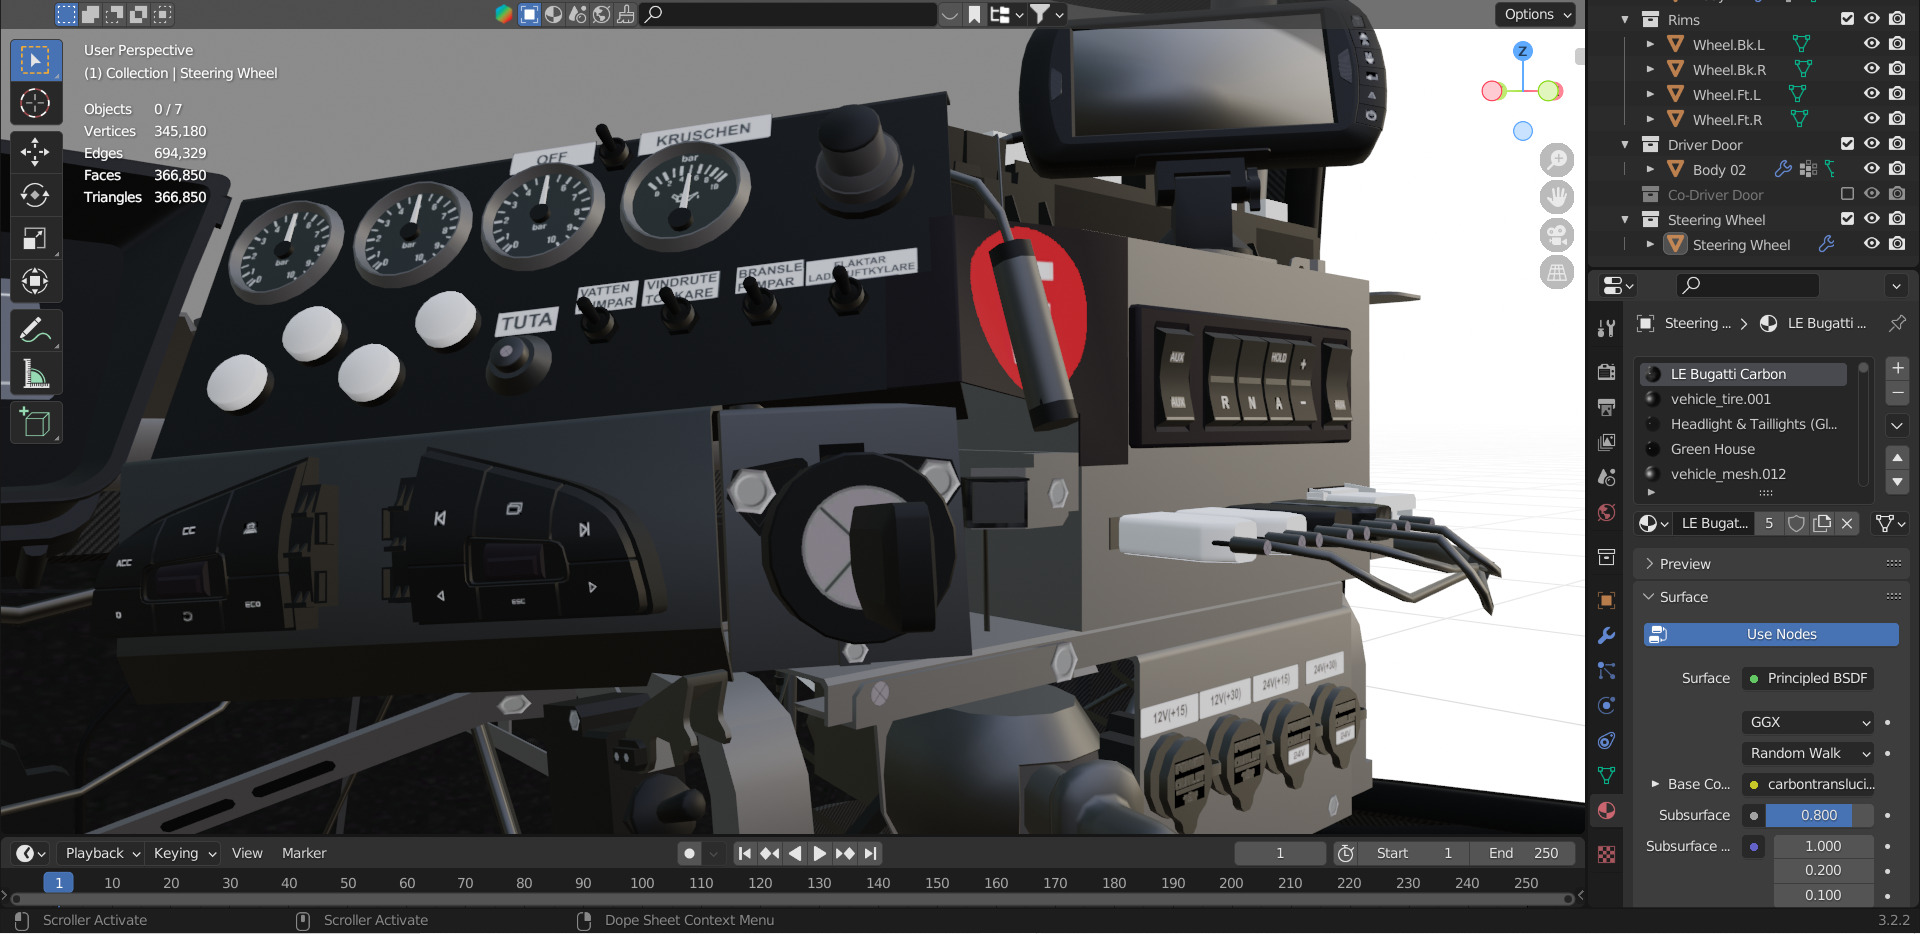Open the Keying menu
The height and width of the screenshot is (934, 1920).
(x=184, y=853)
